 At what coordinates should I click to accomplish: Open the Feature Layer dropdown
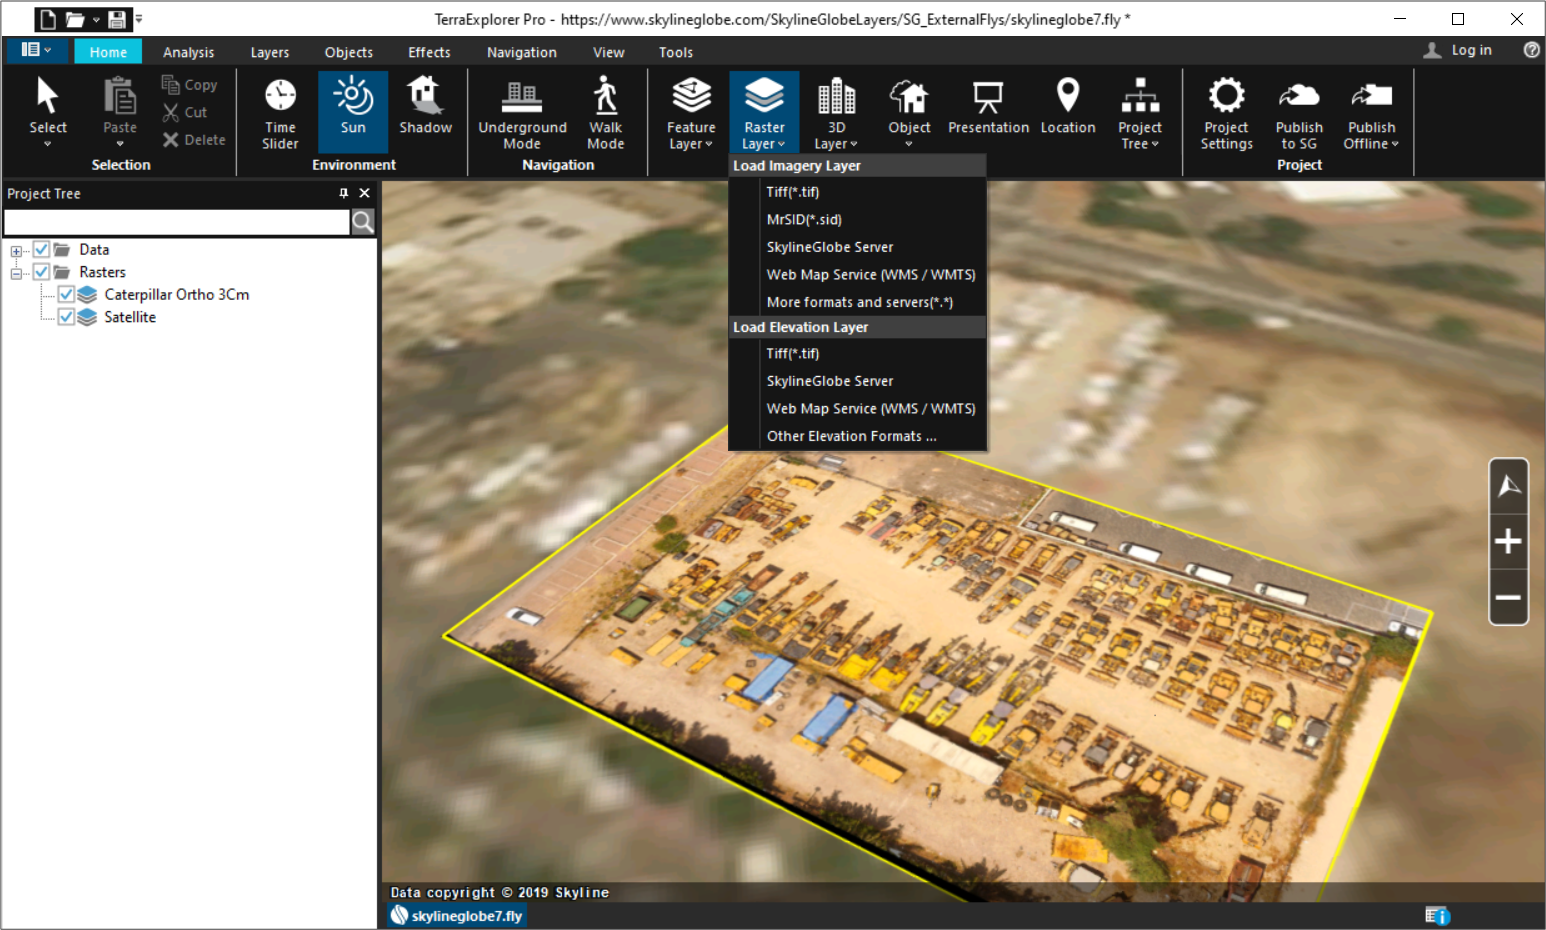(691, 112)
